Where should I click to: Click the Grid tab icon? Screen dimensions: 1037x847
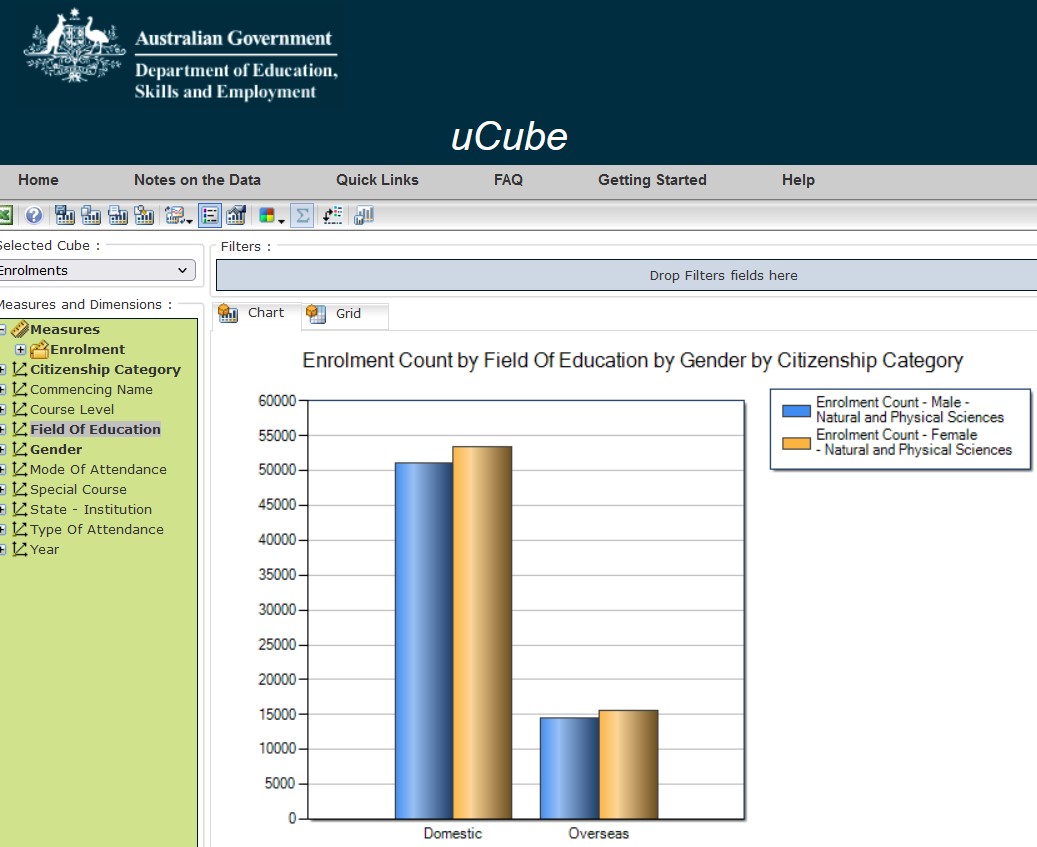click(x=316, y=314)
